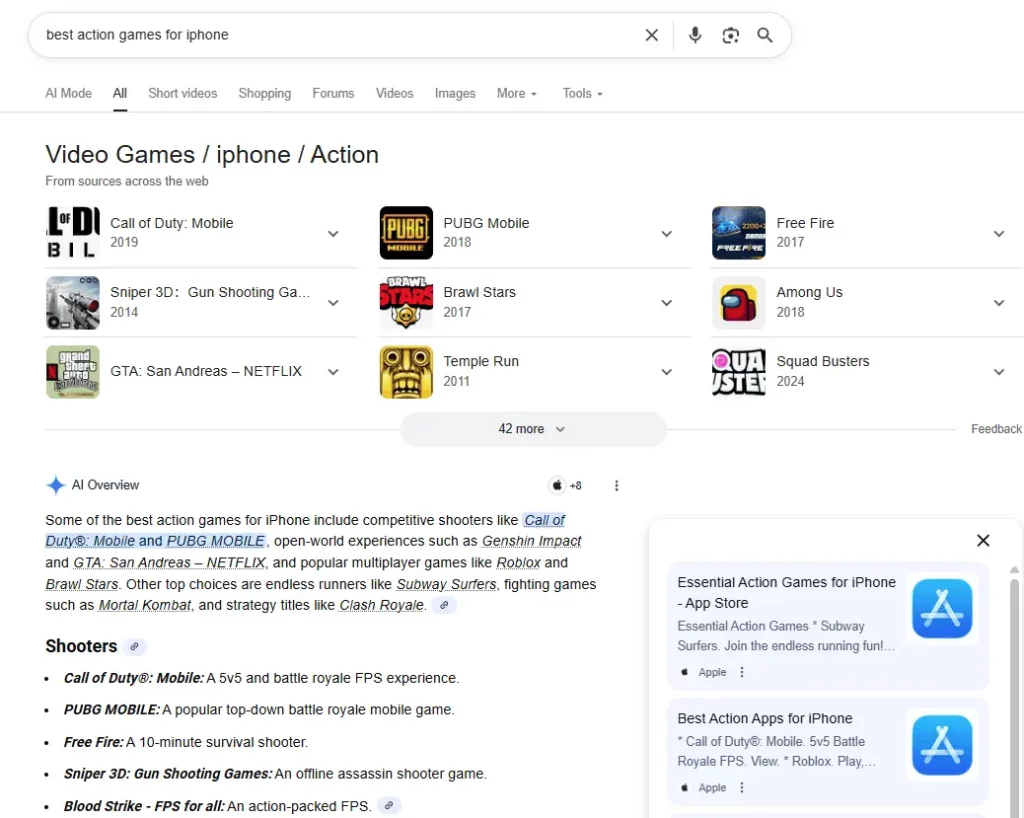This screenshot has width=1024, height=818.
Task: Open the Subway Surfers link
Action: (x=446, y=584)
